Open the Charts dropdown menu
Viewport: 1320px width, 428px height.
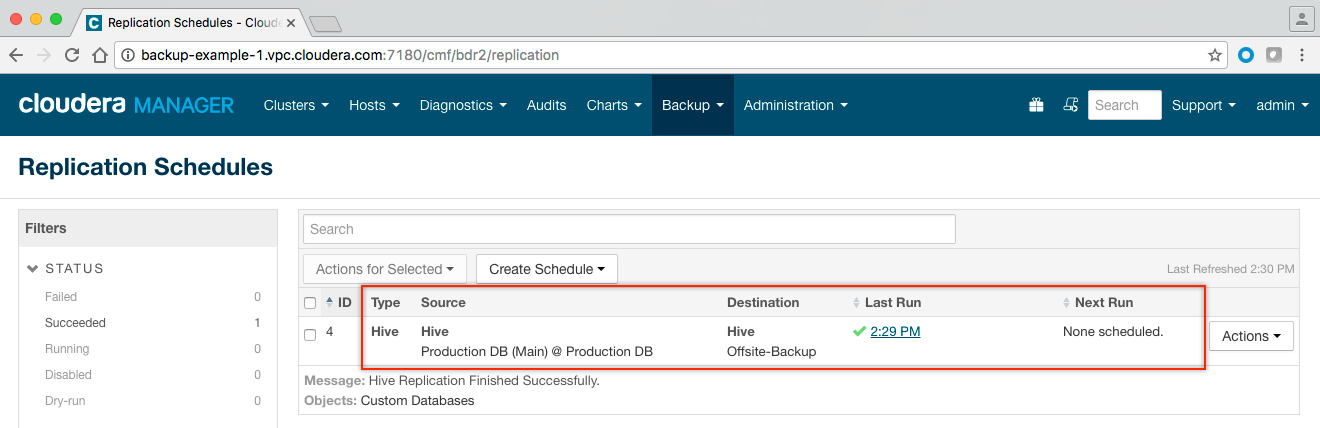[614, 105]
